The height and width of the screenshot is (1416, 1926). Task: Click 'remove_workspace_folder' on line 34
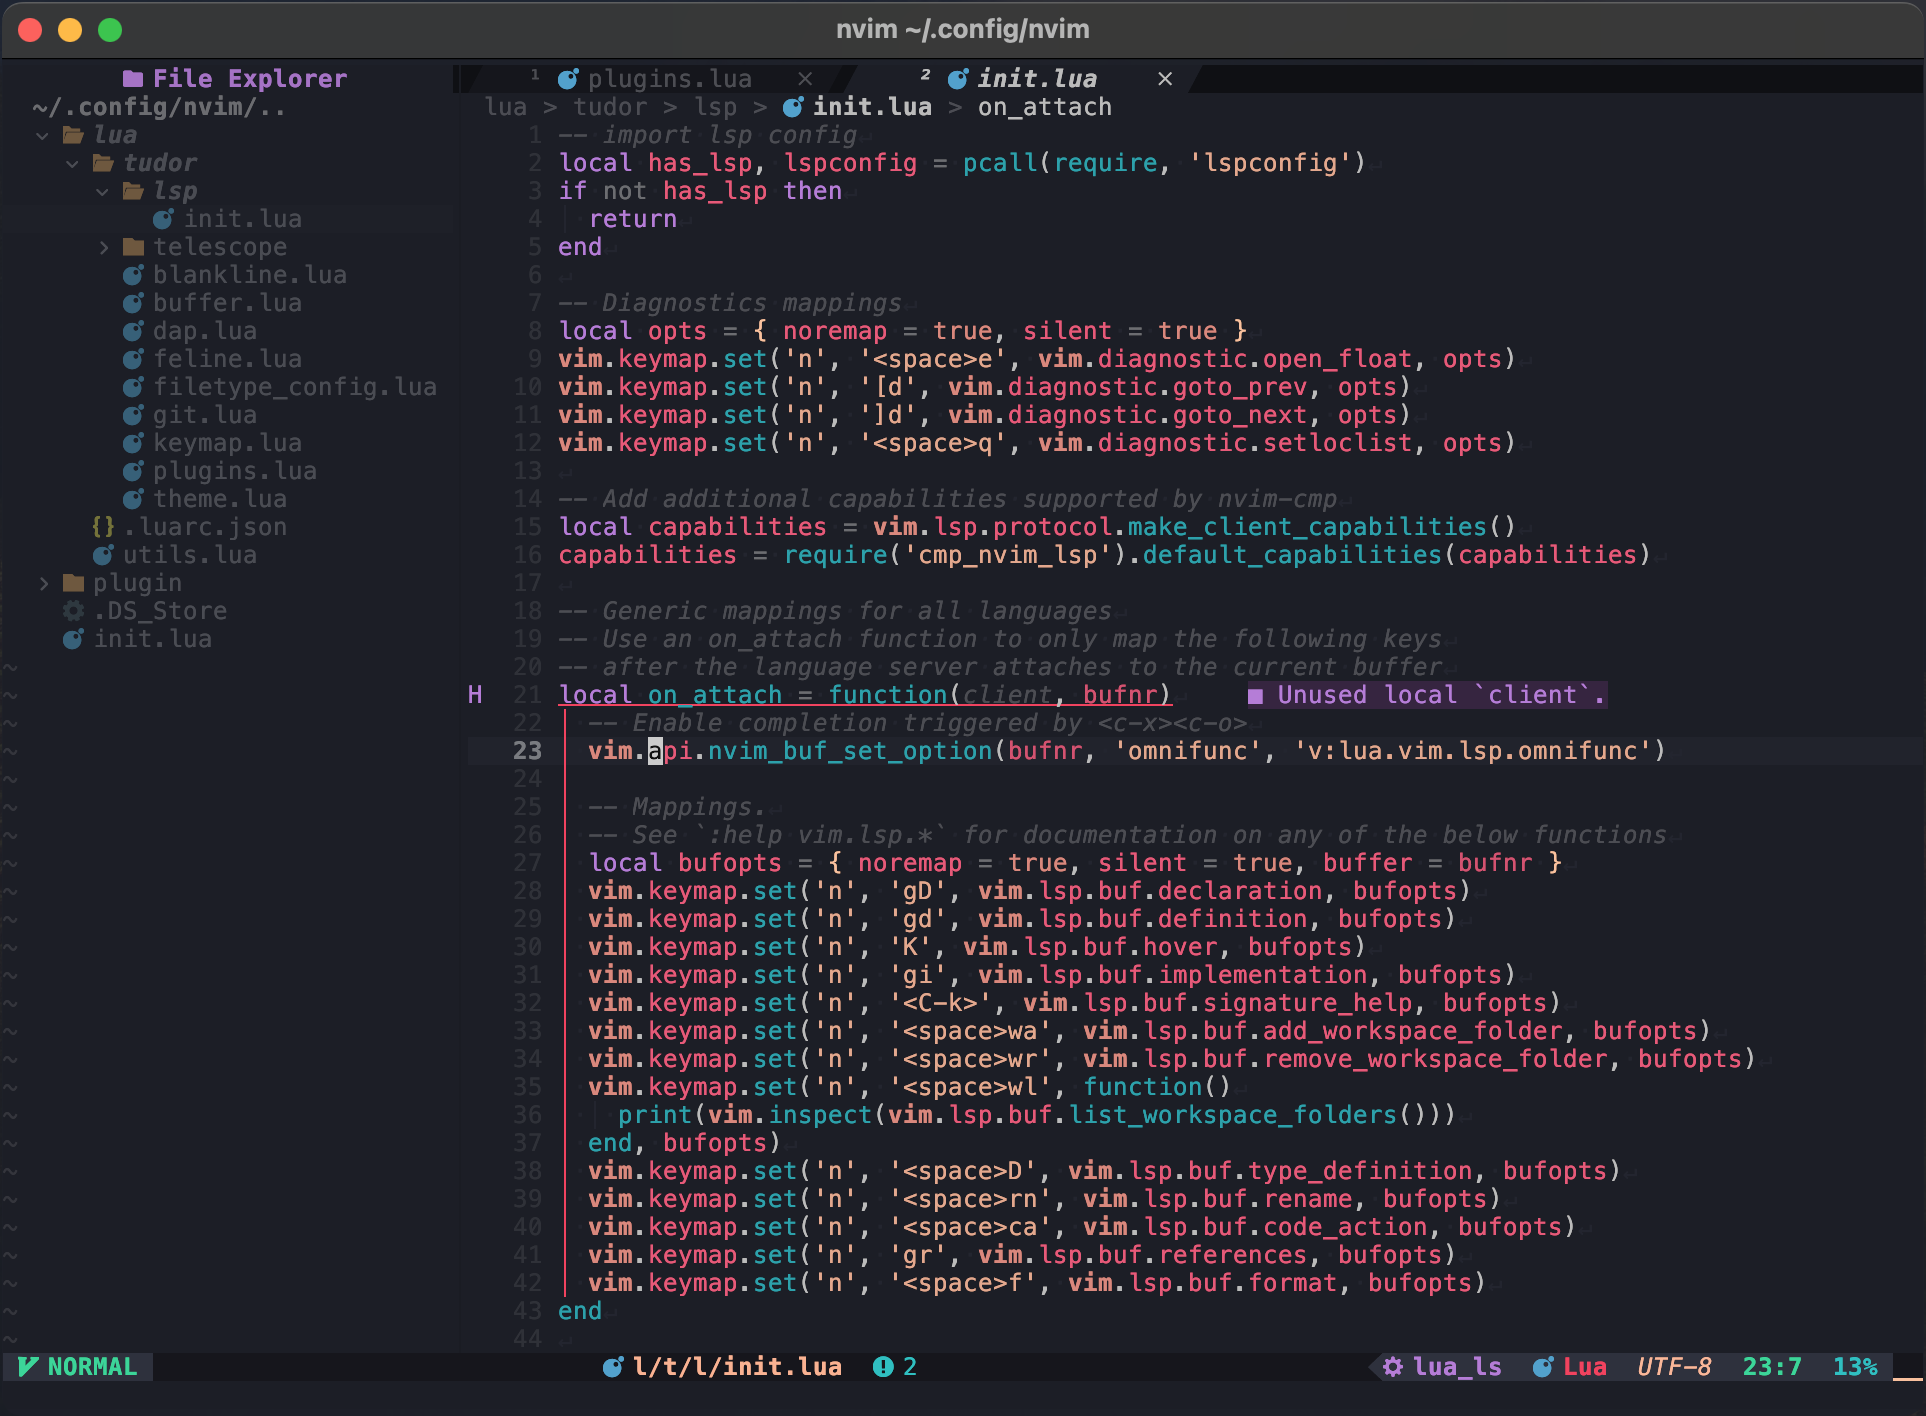click(1435, 1059)
